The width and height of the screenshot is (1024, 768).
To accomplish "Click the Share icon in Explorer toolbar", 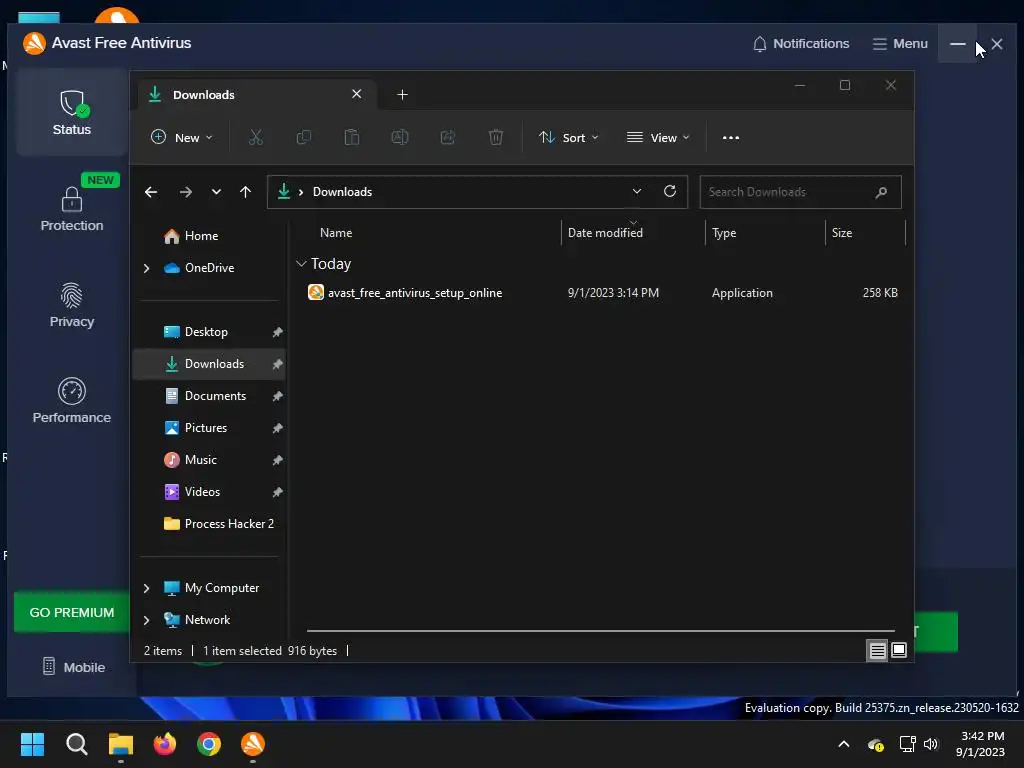I will point(448,138).
